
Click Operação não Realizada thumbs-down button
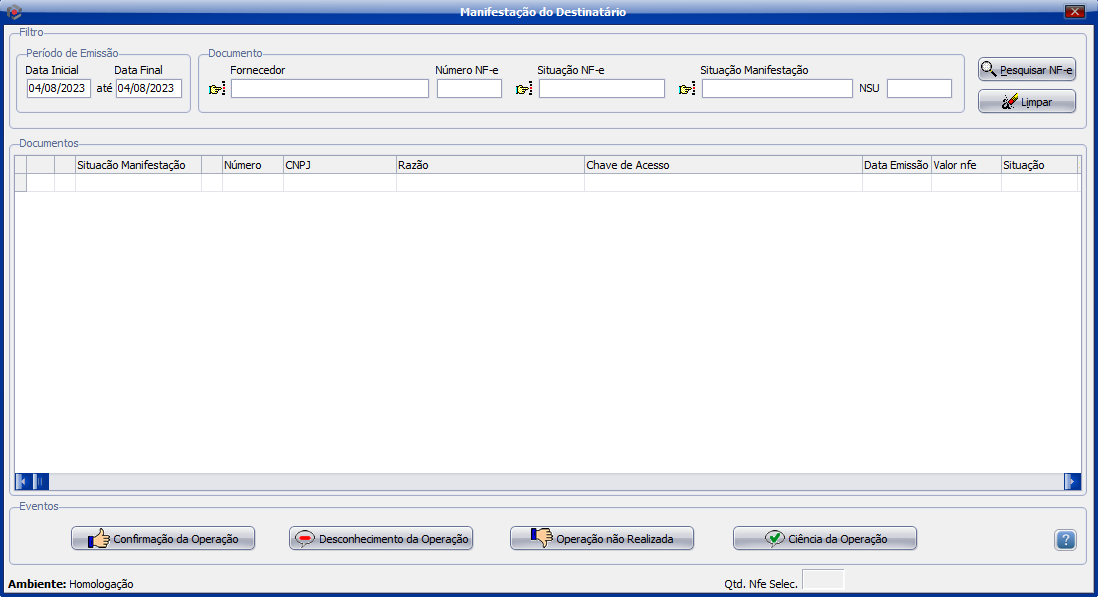602,538
